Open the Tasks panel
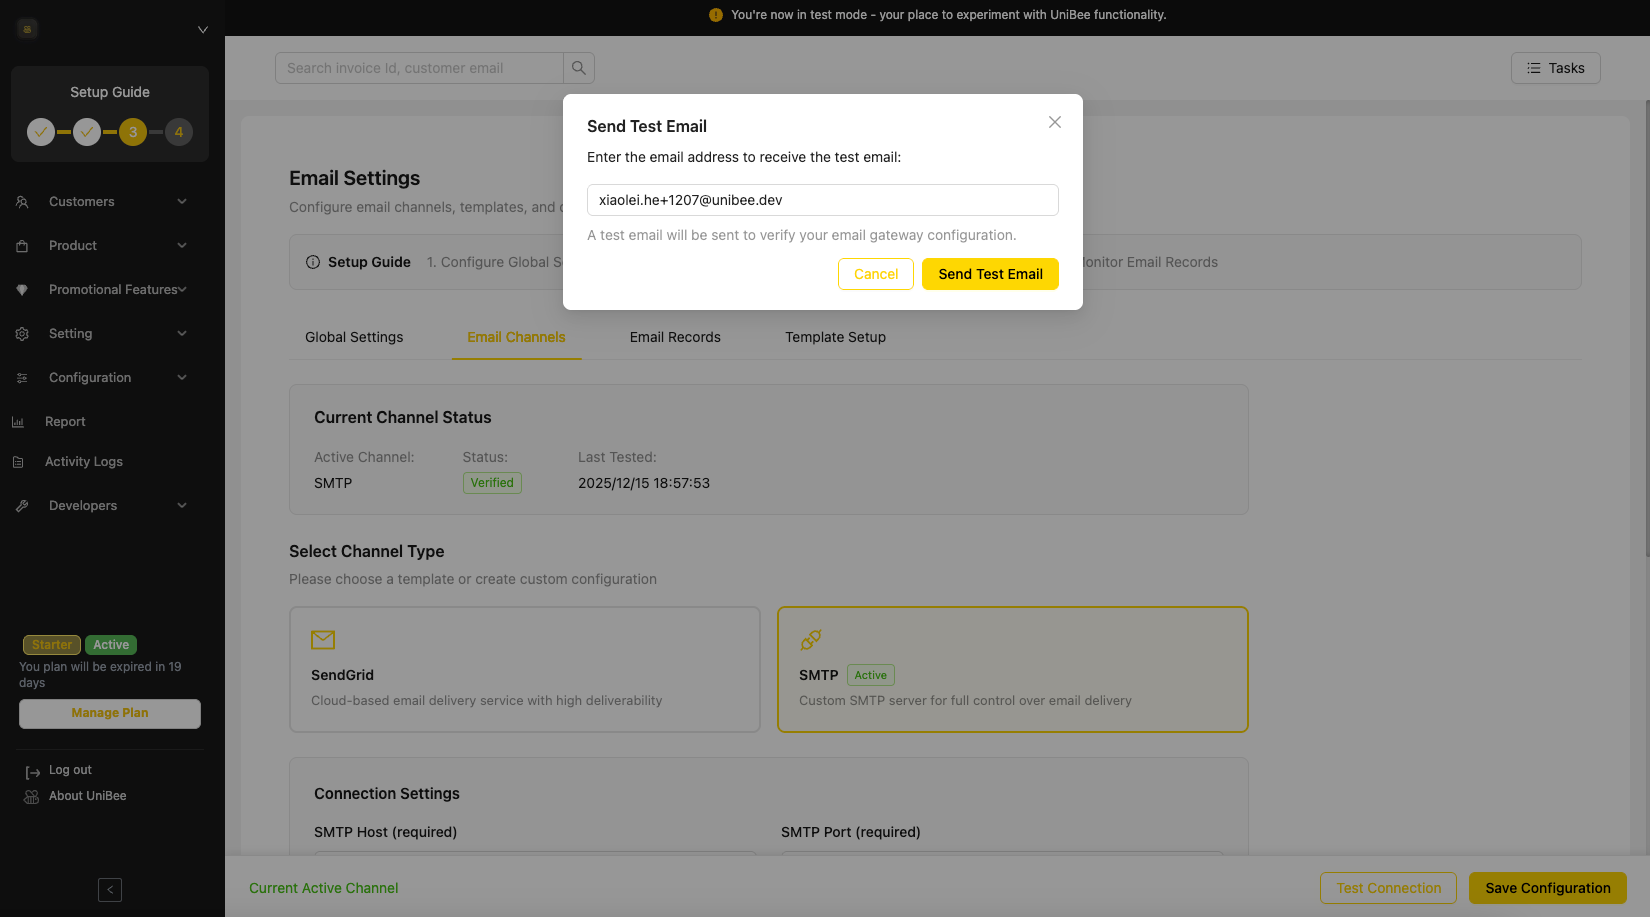 (x=1555, y=68)
